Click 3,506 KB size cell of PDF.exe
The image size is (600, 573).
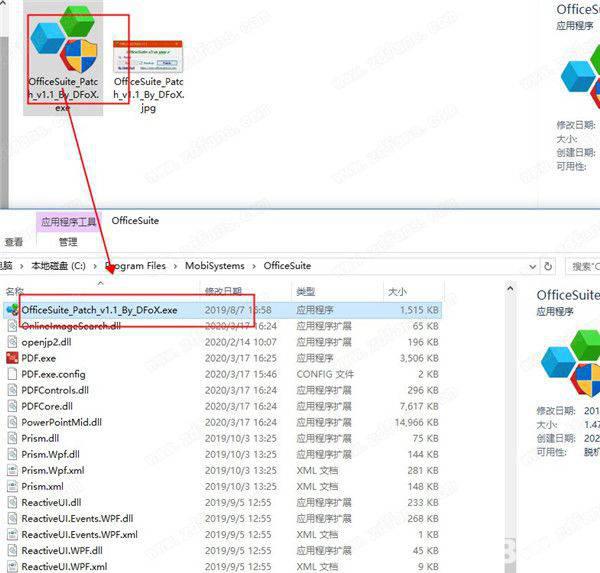coord(419,358)
